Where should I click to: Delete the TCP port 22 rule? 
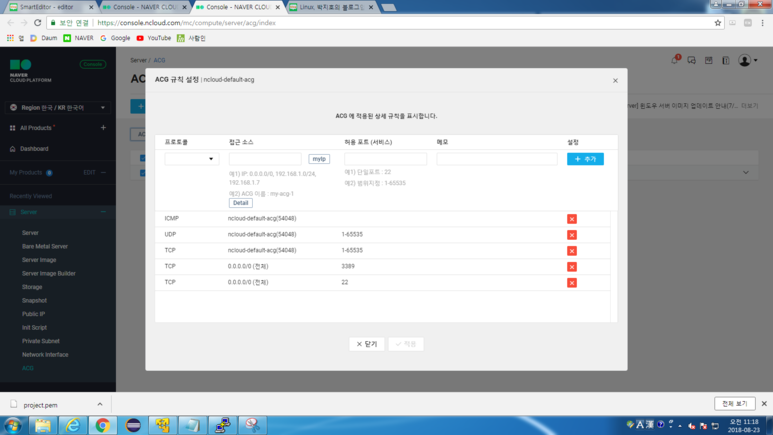571,283
